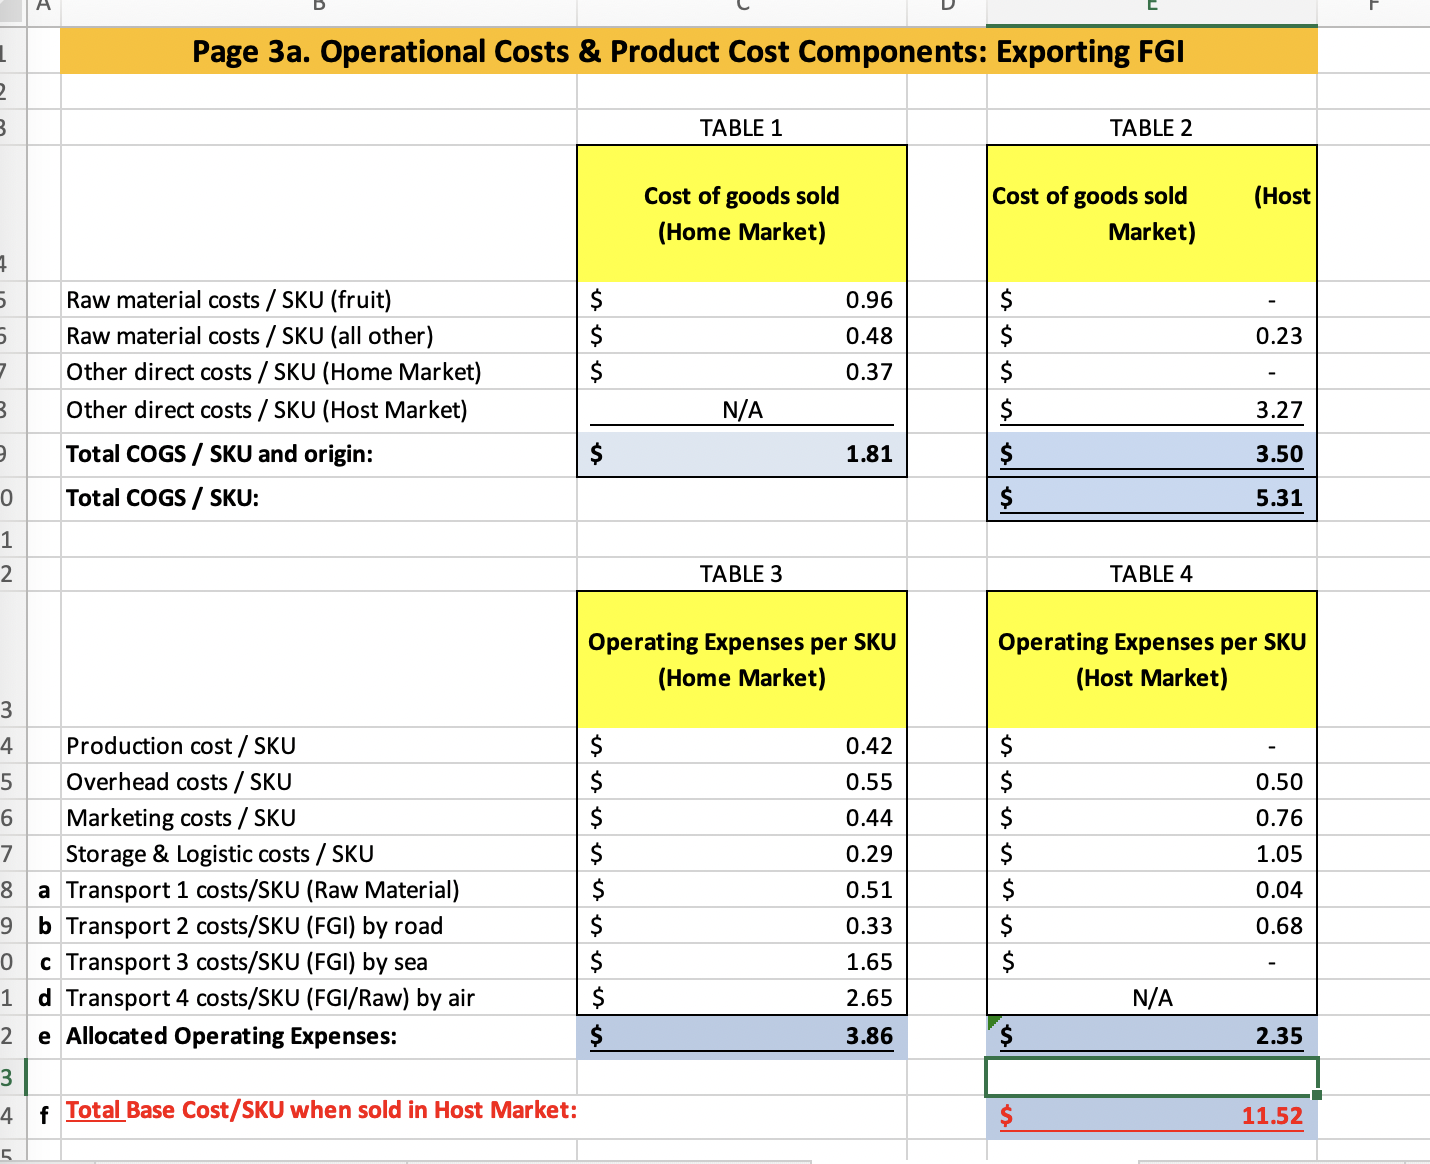
Task: Click row label 'a' beside Transport 1
Action: [44, 890]
